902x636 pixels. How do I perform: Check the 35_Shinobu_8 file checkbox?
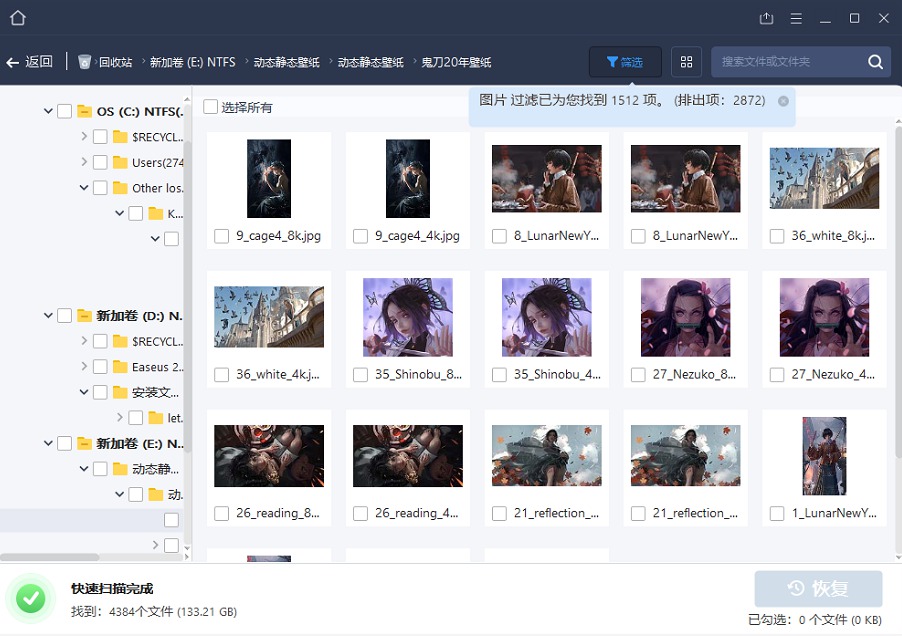click(x=360, y=375)
